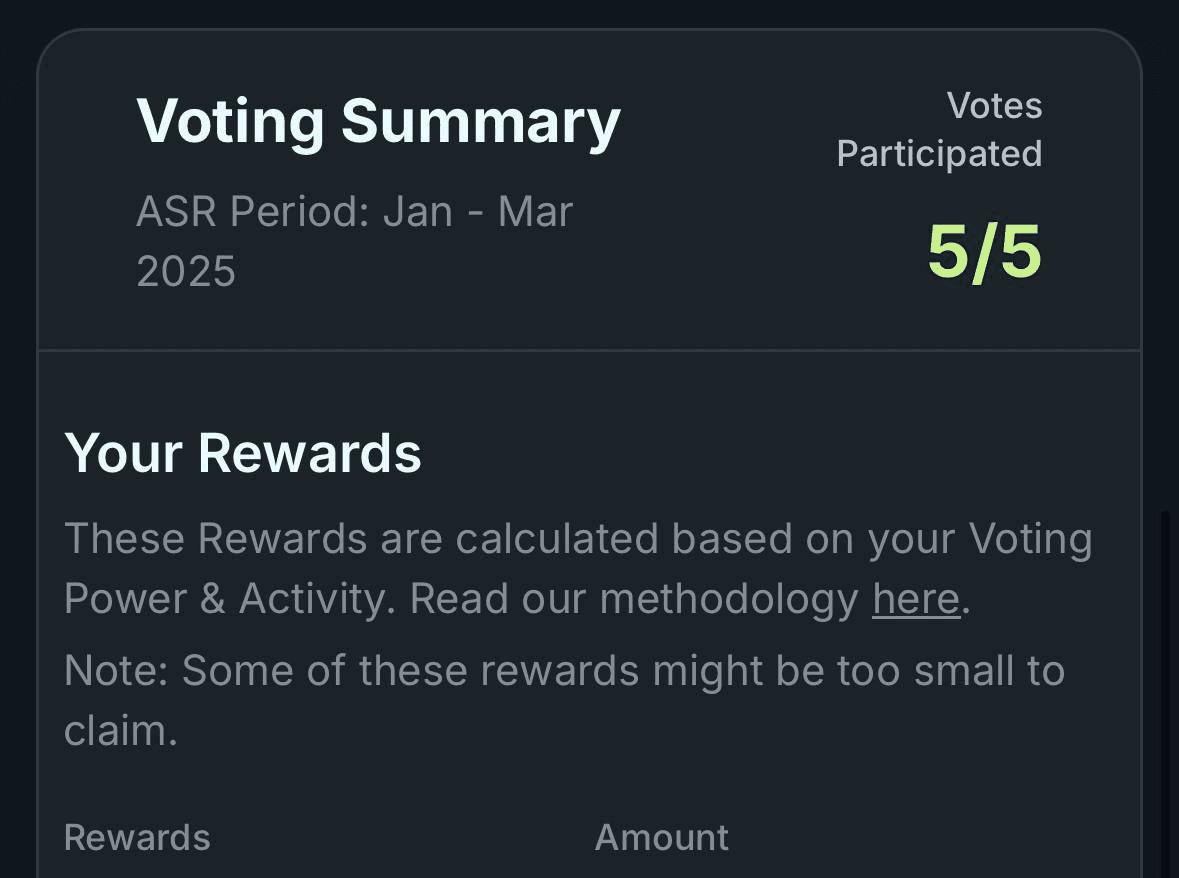Click the Amount column header

662,837
